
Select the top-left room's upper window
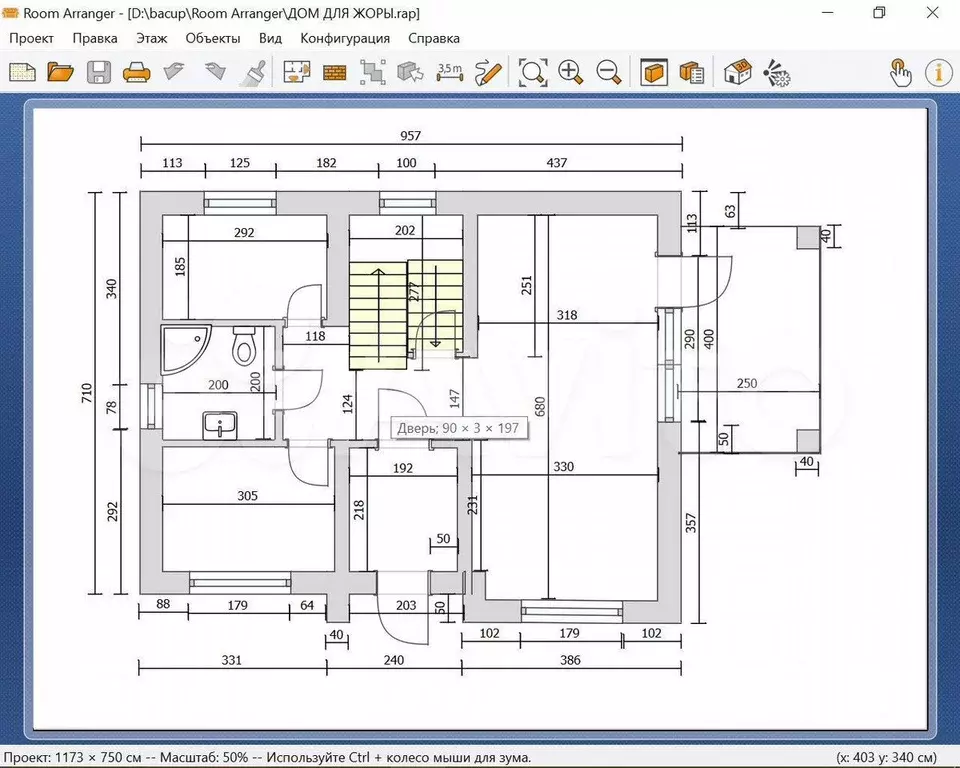(240, 203)
